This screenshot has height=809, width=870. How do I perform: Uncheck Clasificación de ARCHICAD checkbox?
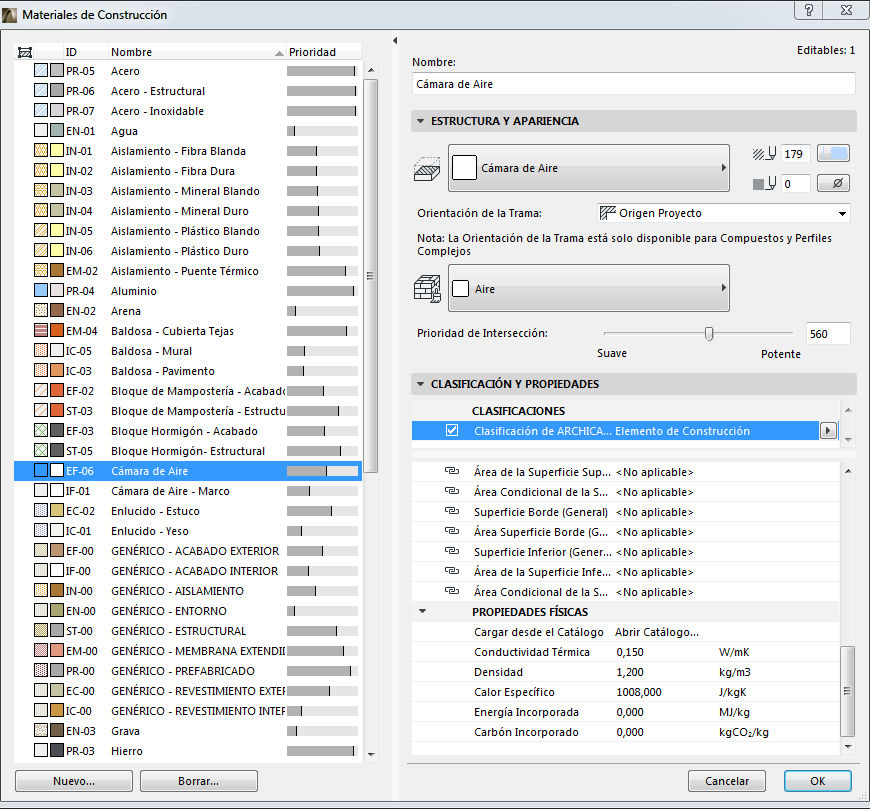[452, 431]
